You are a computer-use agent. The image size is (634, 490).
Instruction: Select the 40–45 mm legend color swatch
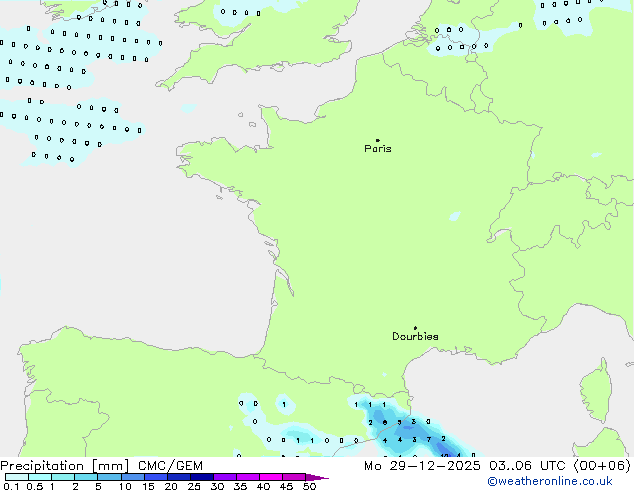271,477
